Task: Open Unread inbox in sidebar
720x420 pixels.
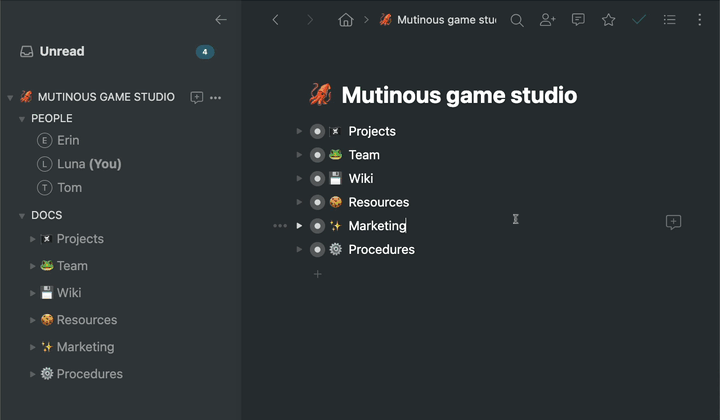Action: [62, 52]
